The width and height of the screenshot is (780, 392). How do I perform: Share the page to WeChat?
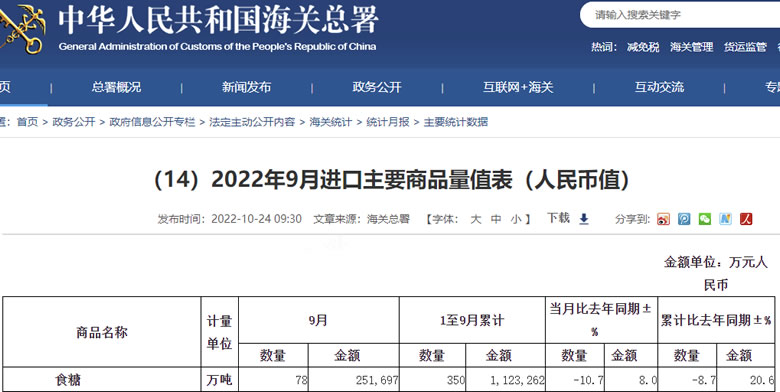coord(705,219)
